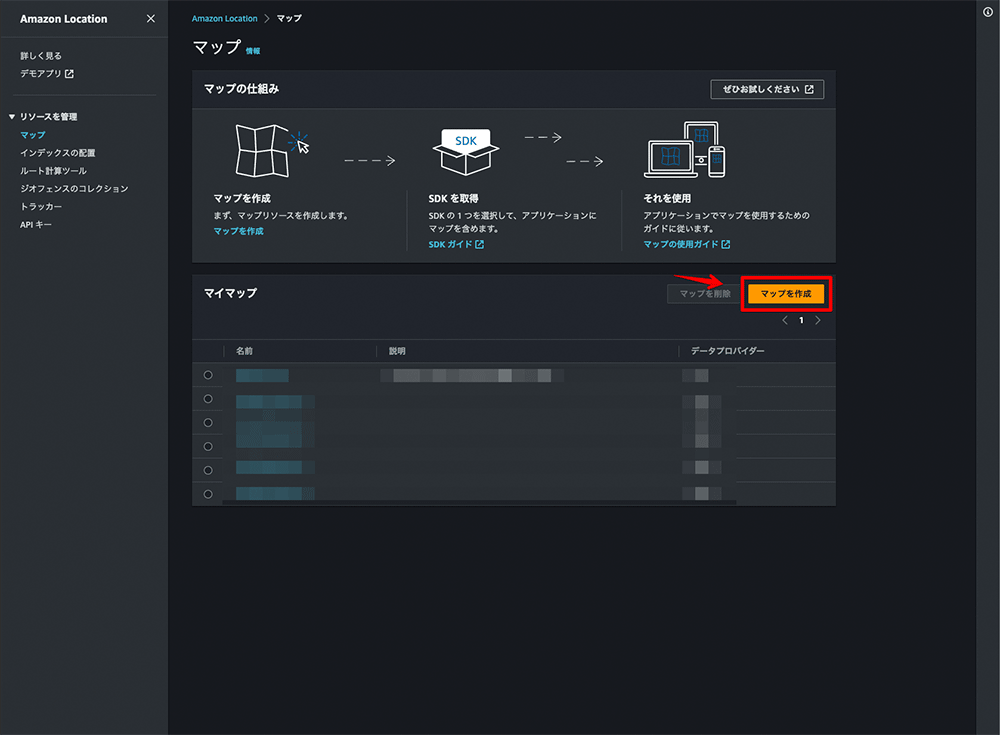
Task: Click the orange マップを作成 button
Action: tap(786, 293)
